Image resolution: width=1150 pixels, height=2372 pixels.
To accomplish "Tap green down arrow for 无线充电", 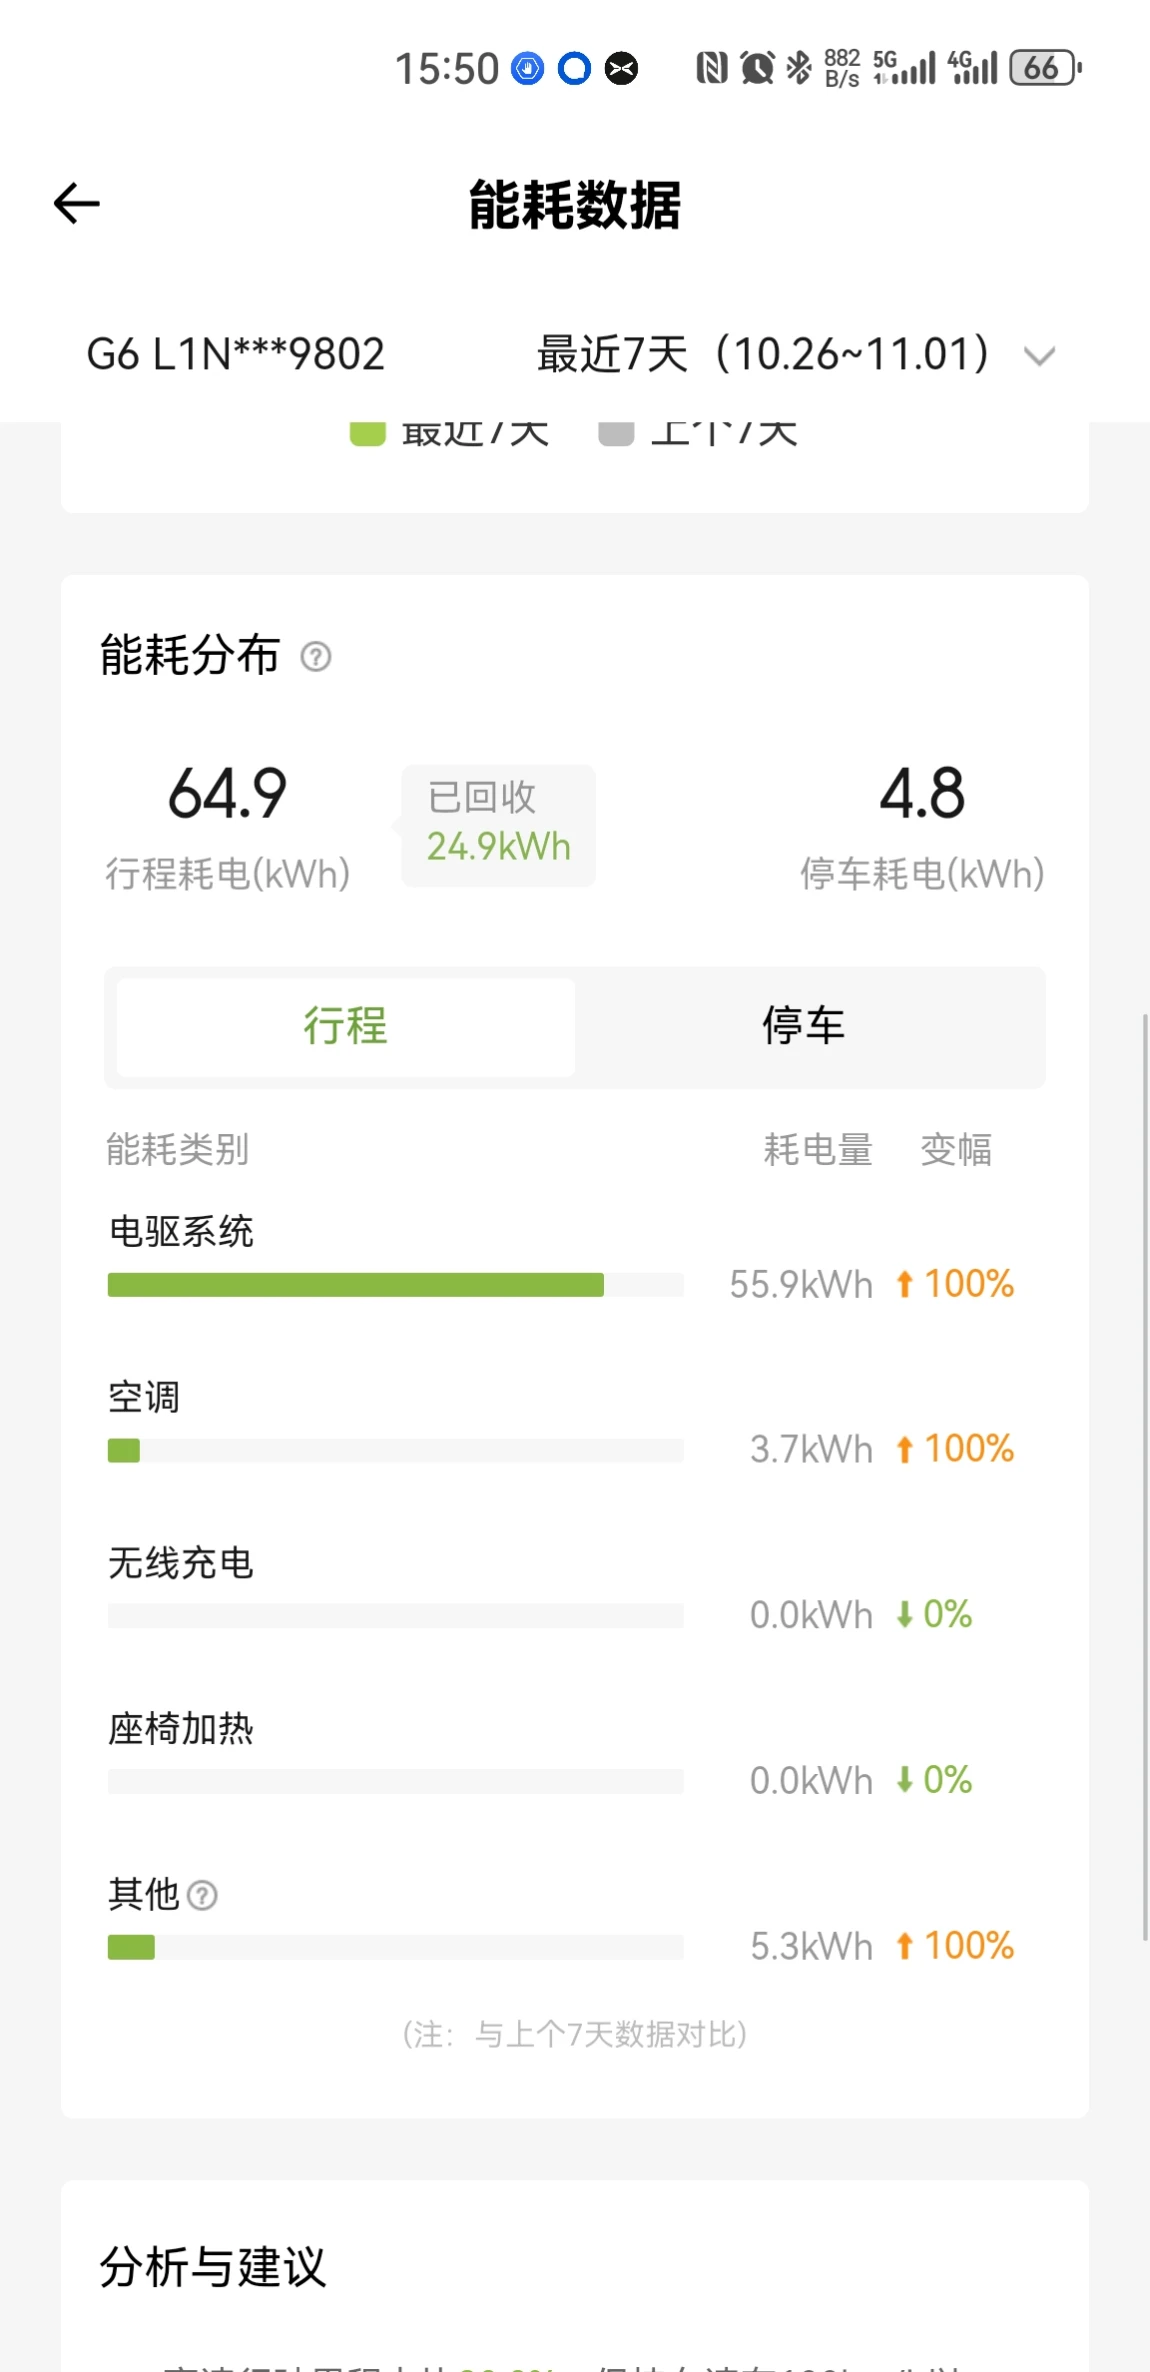I will [x=905, y=1614].
